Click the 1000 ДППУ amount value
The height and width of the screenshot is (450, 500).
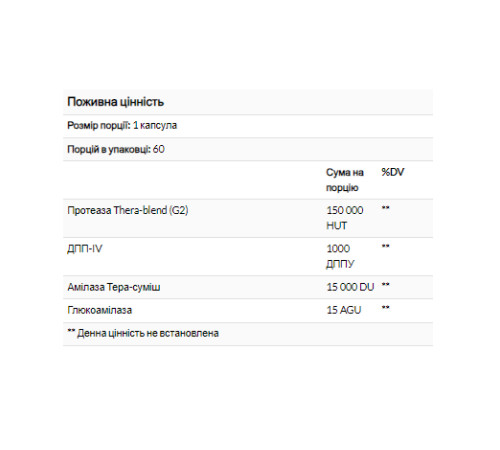[x=340, y=256]
